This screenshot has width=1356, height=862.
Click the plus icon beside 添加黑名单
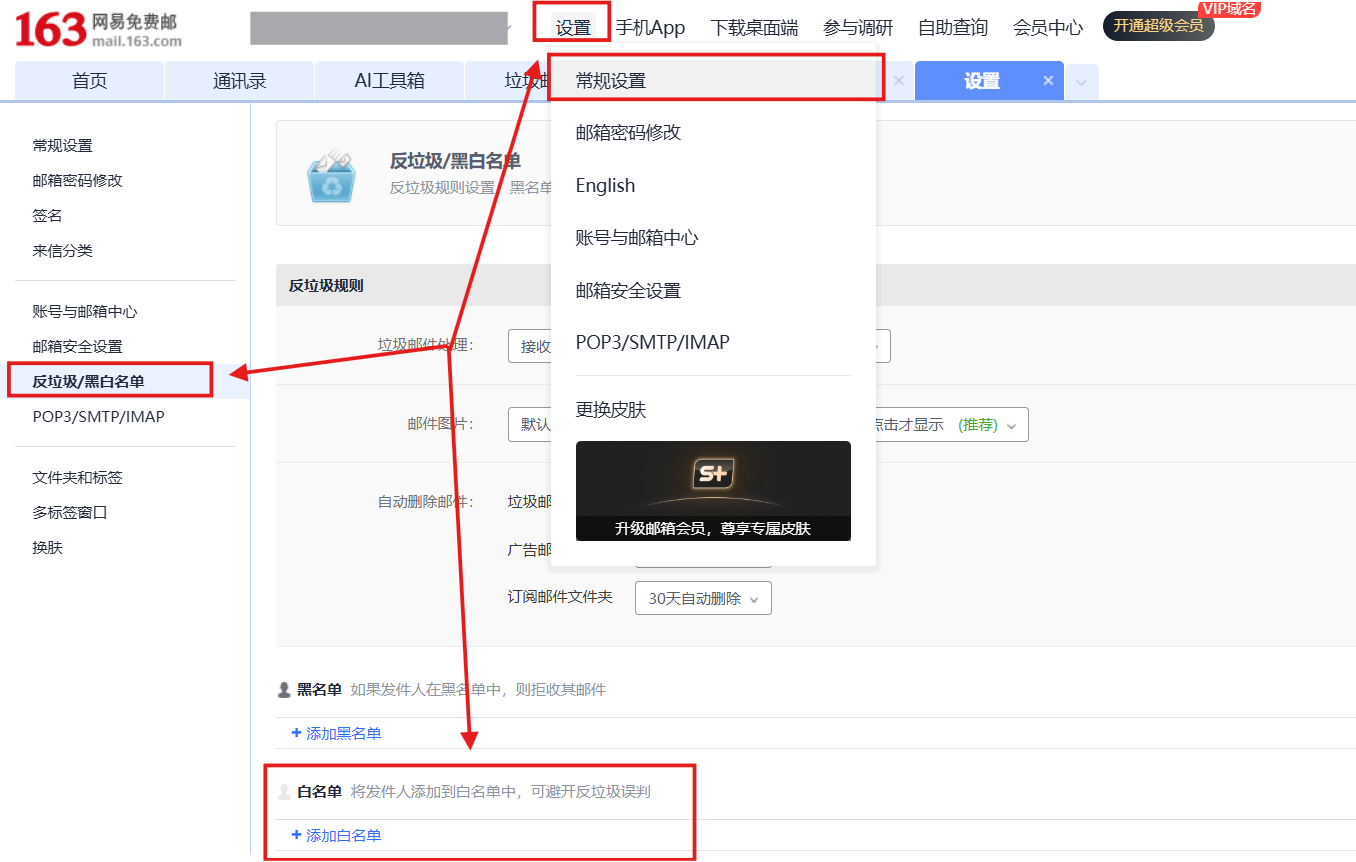click(x=296, y=733)
